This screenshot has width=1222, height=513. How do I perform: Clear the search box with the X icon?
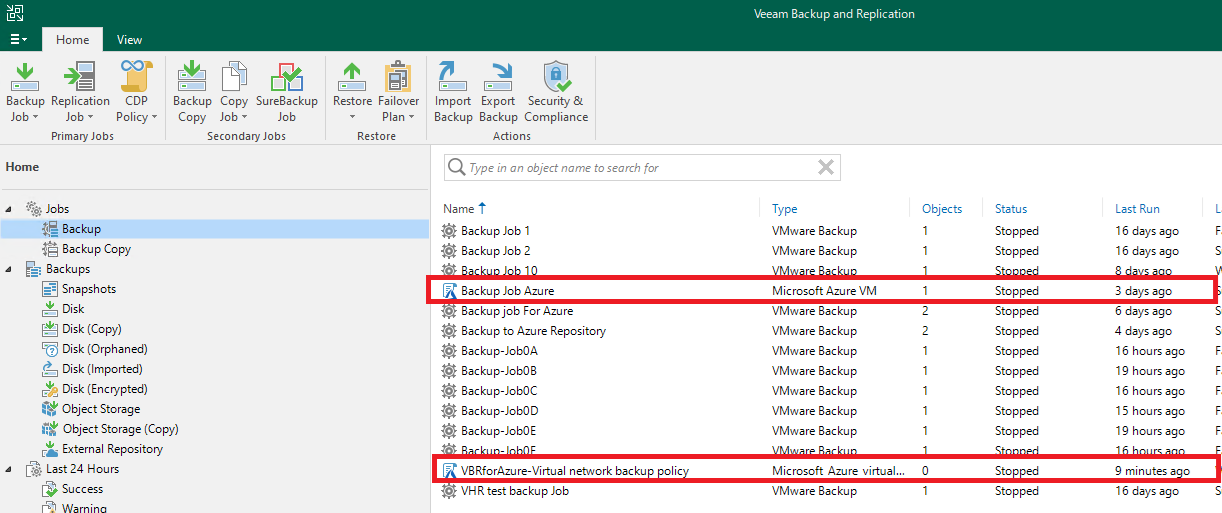tap(826, 167)
